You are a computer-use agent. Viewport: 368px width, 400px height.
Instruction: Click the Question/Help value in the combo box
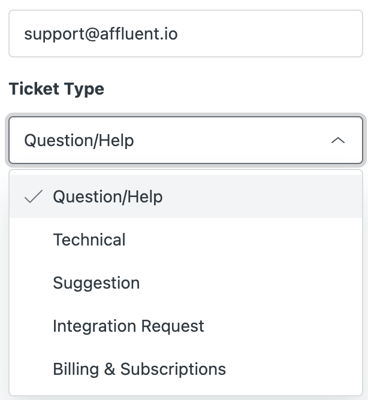pyautogui.click(x=79, y=140)
